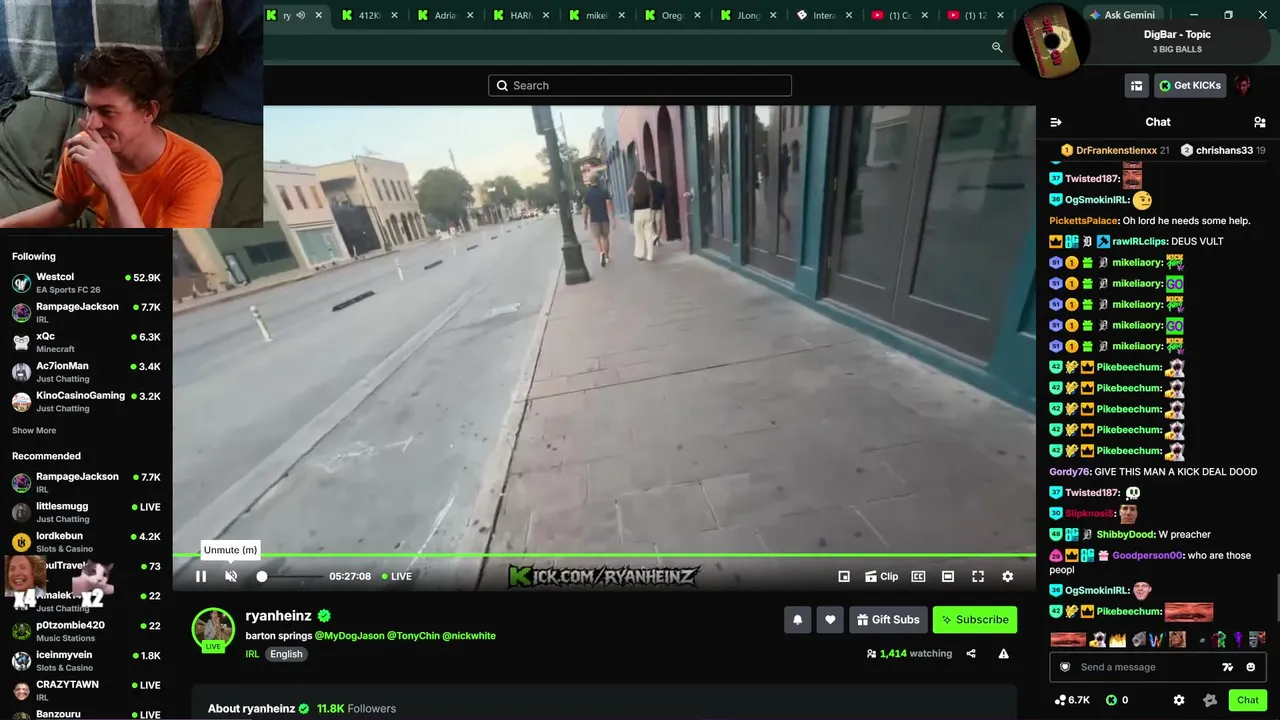Open chat identity badge icon
Screen dimensions: 1280x720
(1065, 667)
